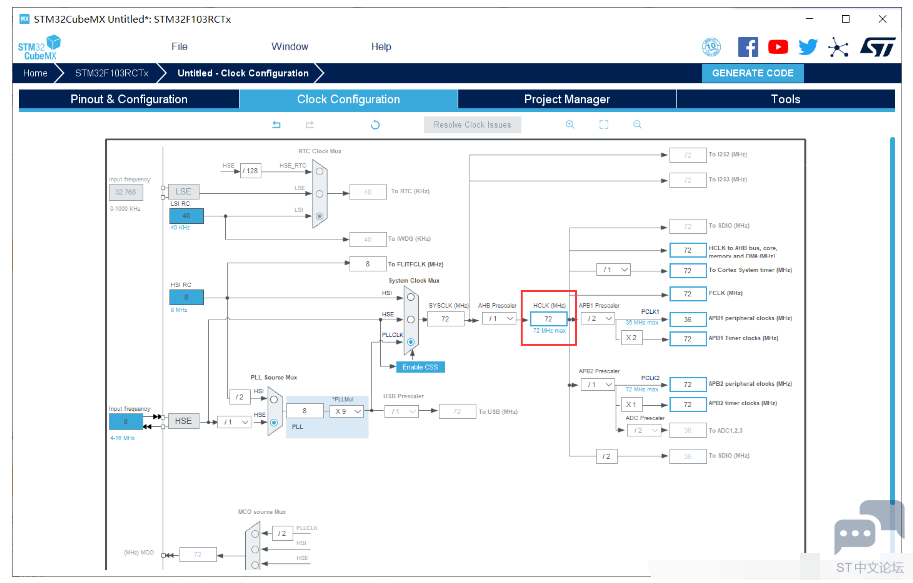
Task: Open the File menu
Action: click(179, 47)
